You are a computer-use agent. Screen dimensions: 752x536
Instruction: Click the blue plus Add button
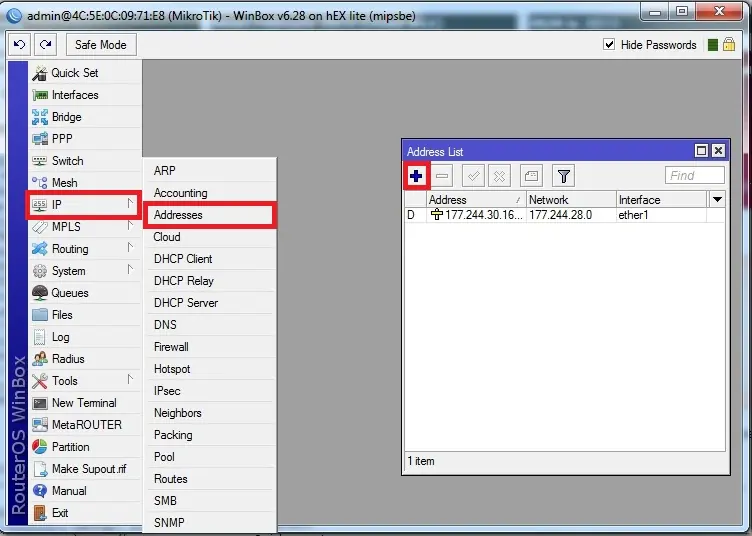pyautogui.click(x=416, y=176)
